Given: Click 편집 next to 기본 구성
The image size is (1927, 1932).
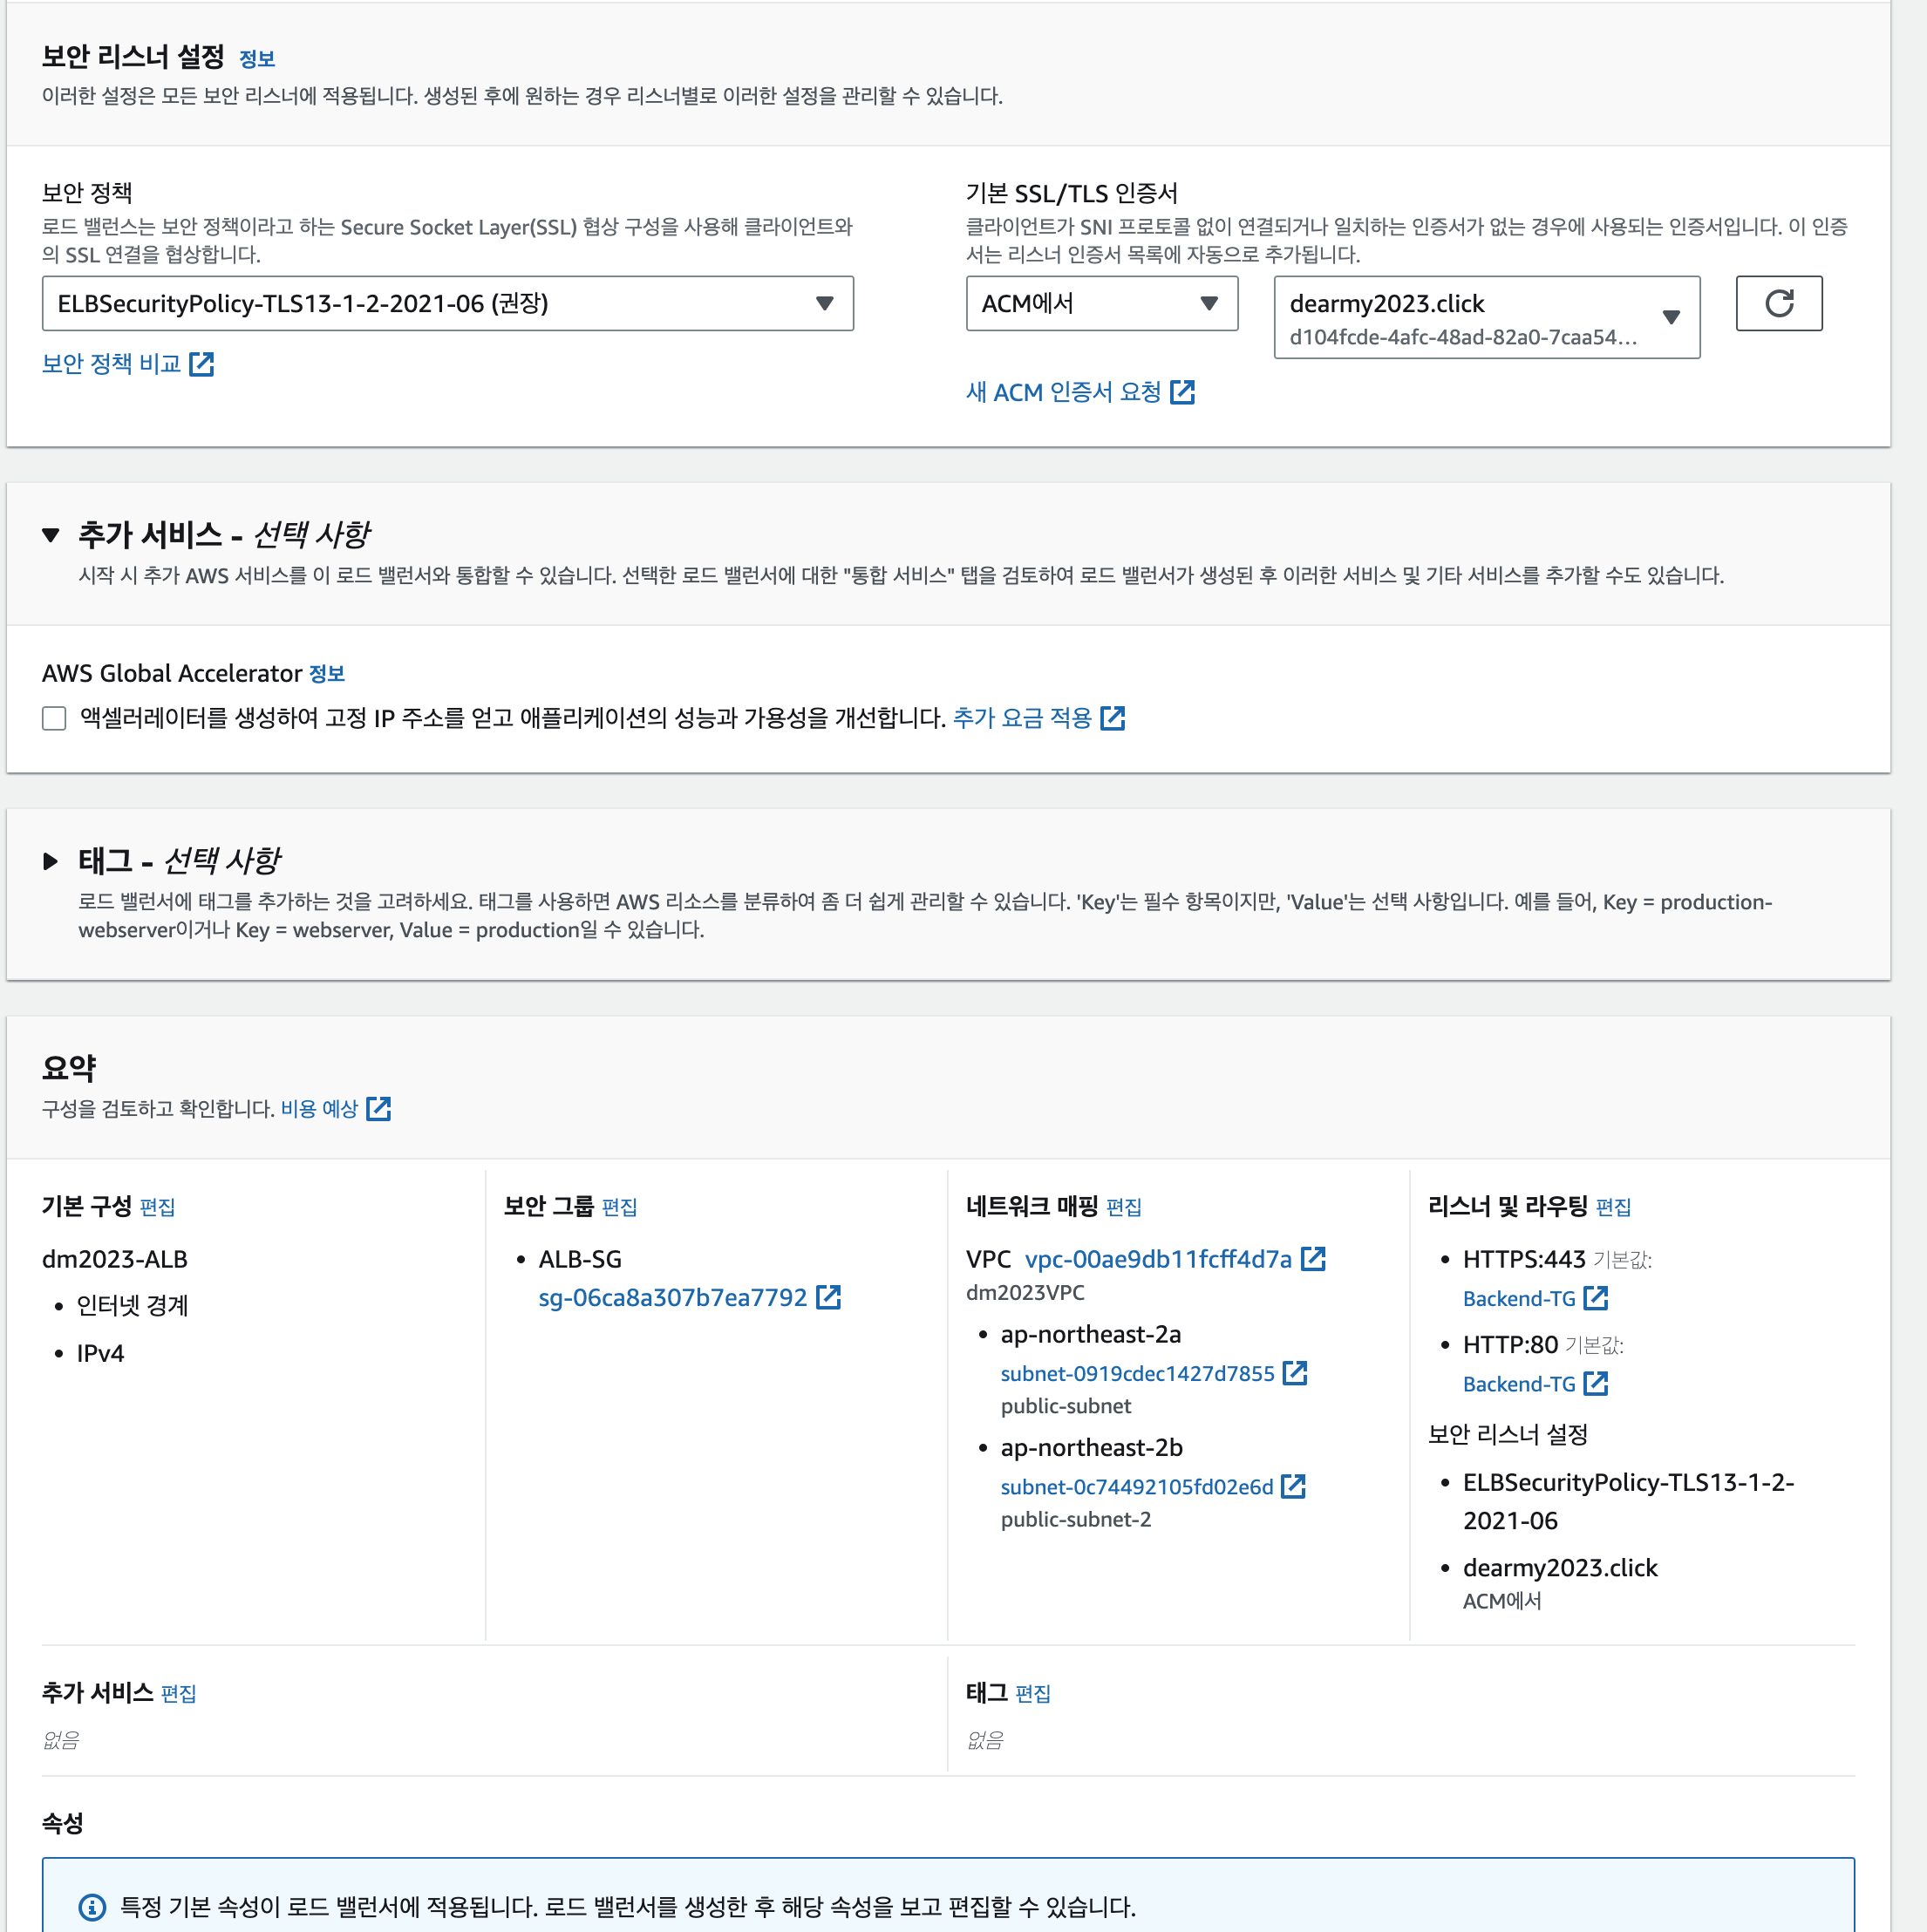Looking at the screenshot, I should click(x=158, y=1207).
